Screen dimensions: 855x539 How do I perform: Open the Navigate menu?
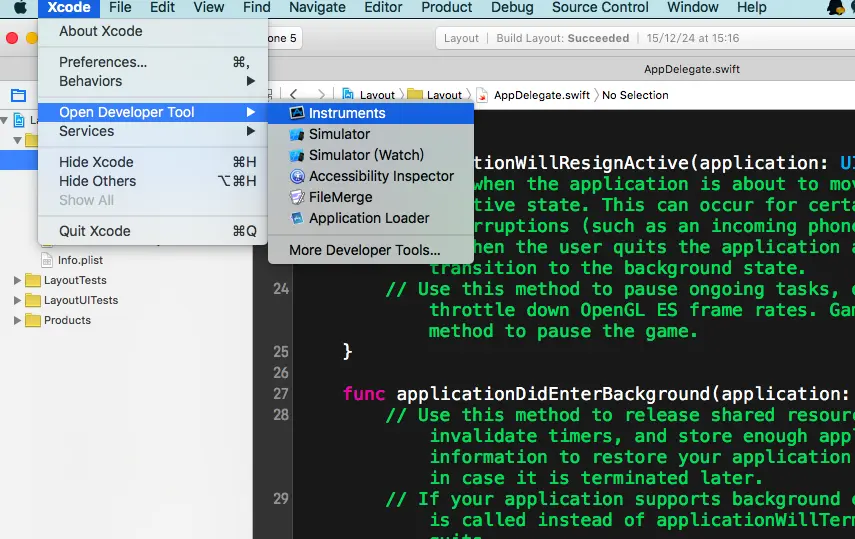point(317,8)
